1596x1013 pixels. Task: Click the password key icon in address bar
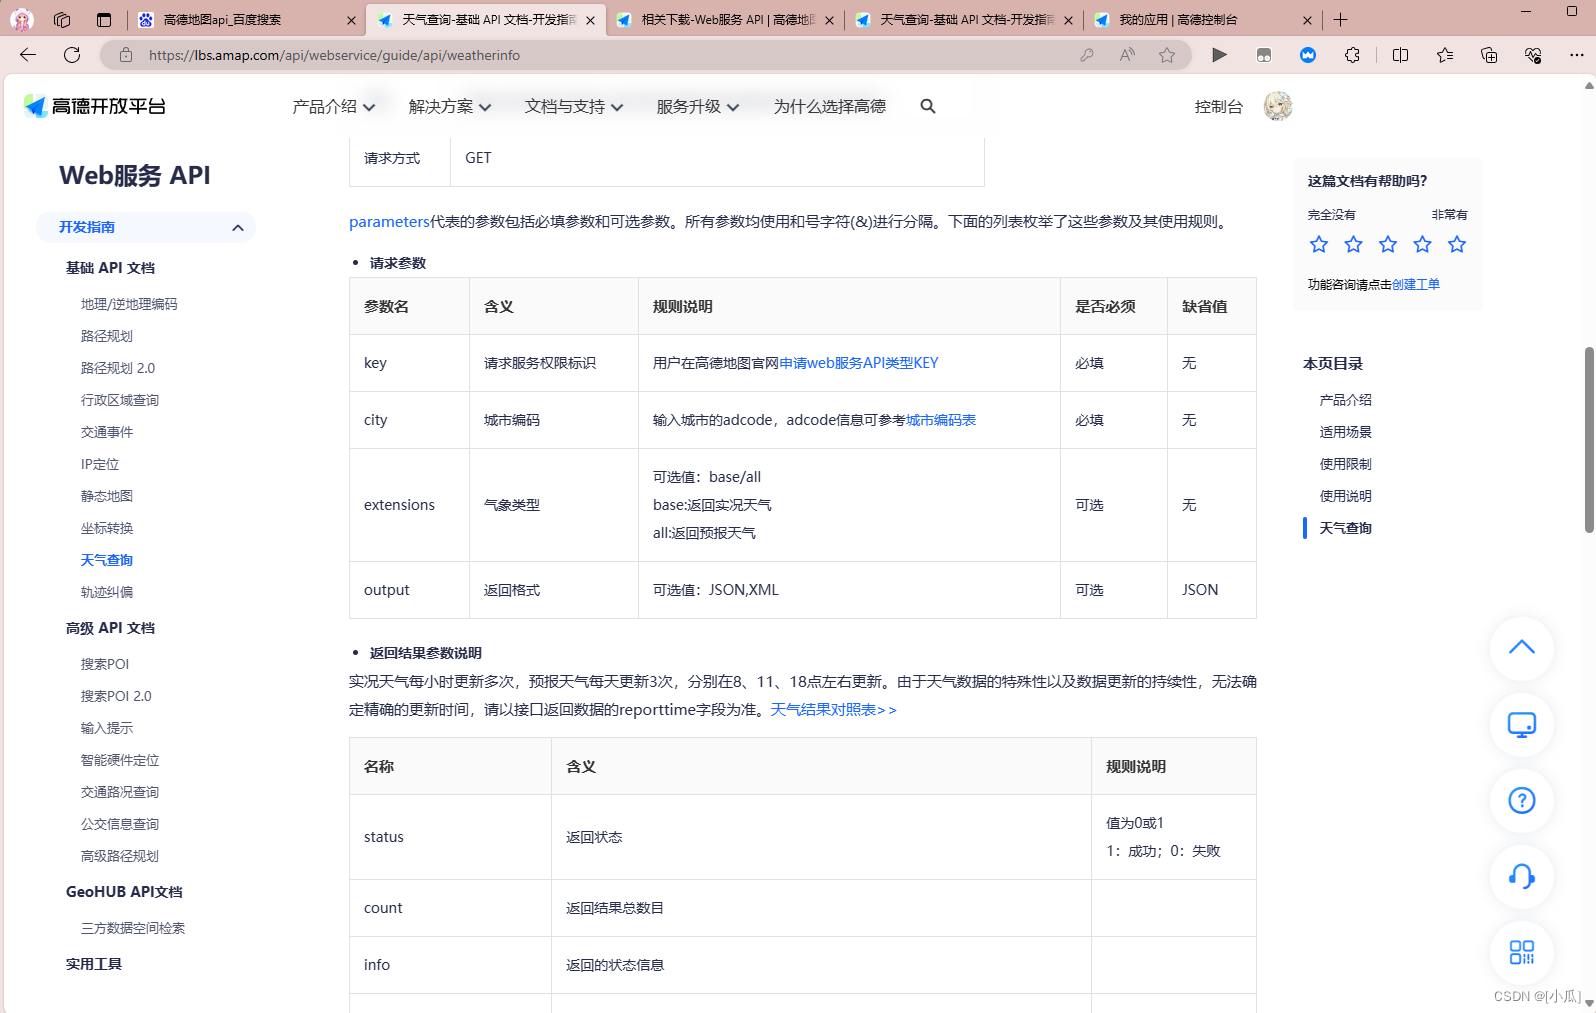pyautogui.click(x=1087, y=55)
